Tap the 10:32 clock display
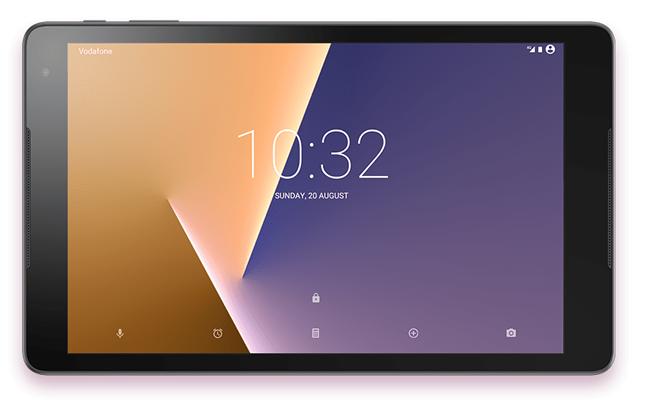 [313, 153]
